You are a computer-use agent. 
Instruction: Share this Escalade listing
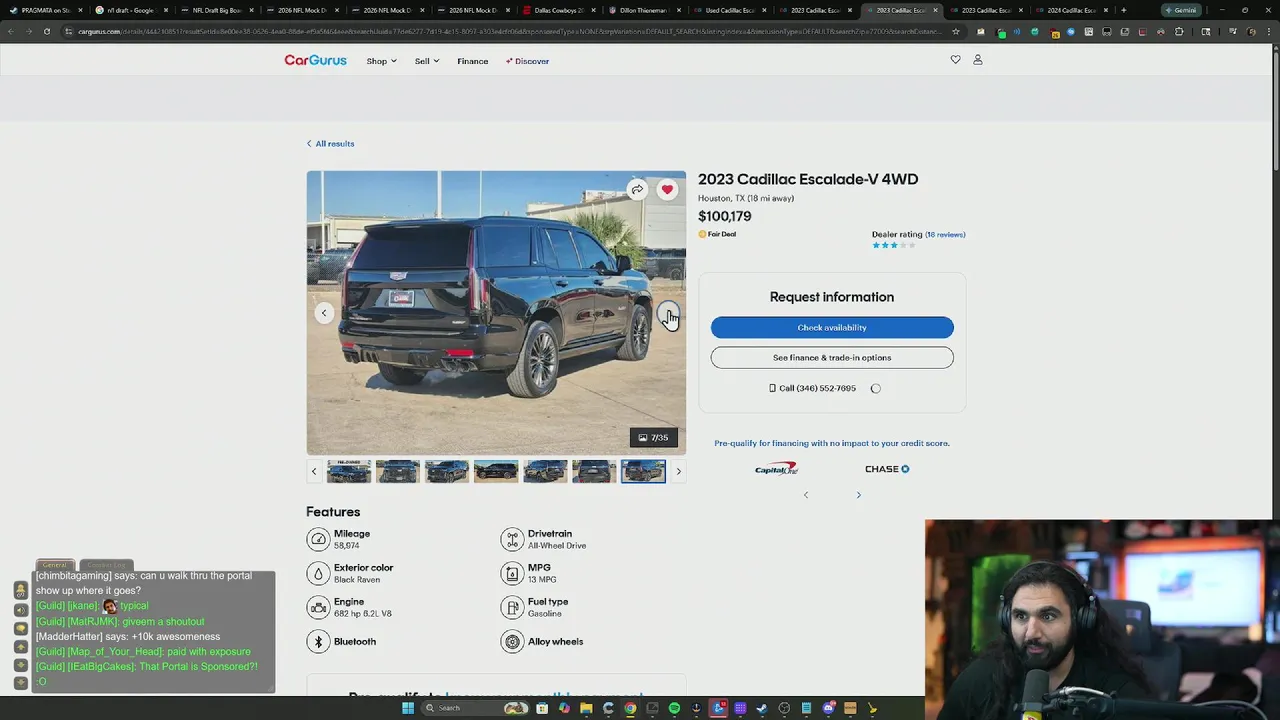[x=637, y=190]
